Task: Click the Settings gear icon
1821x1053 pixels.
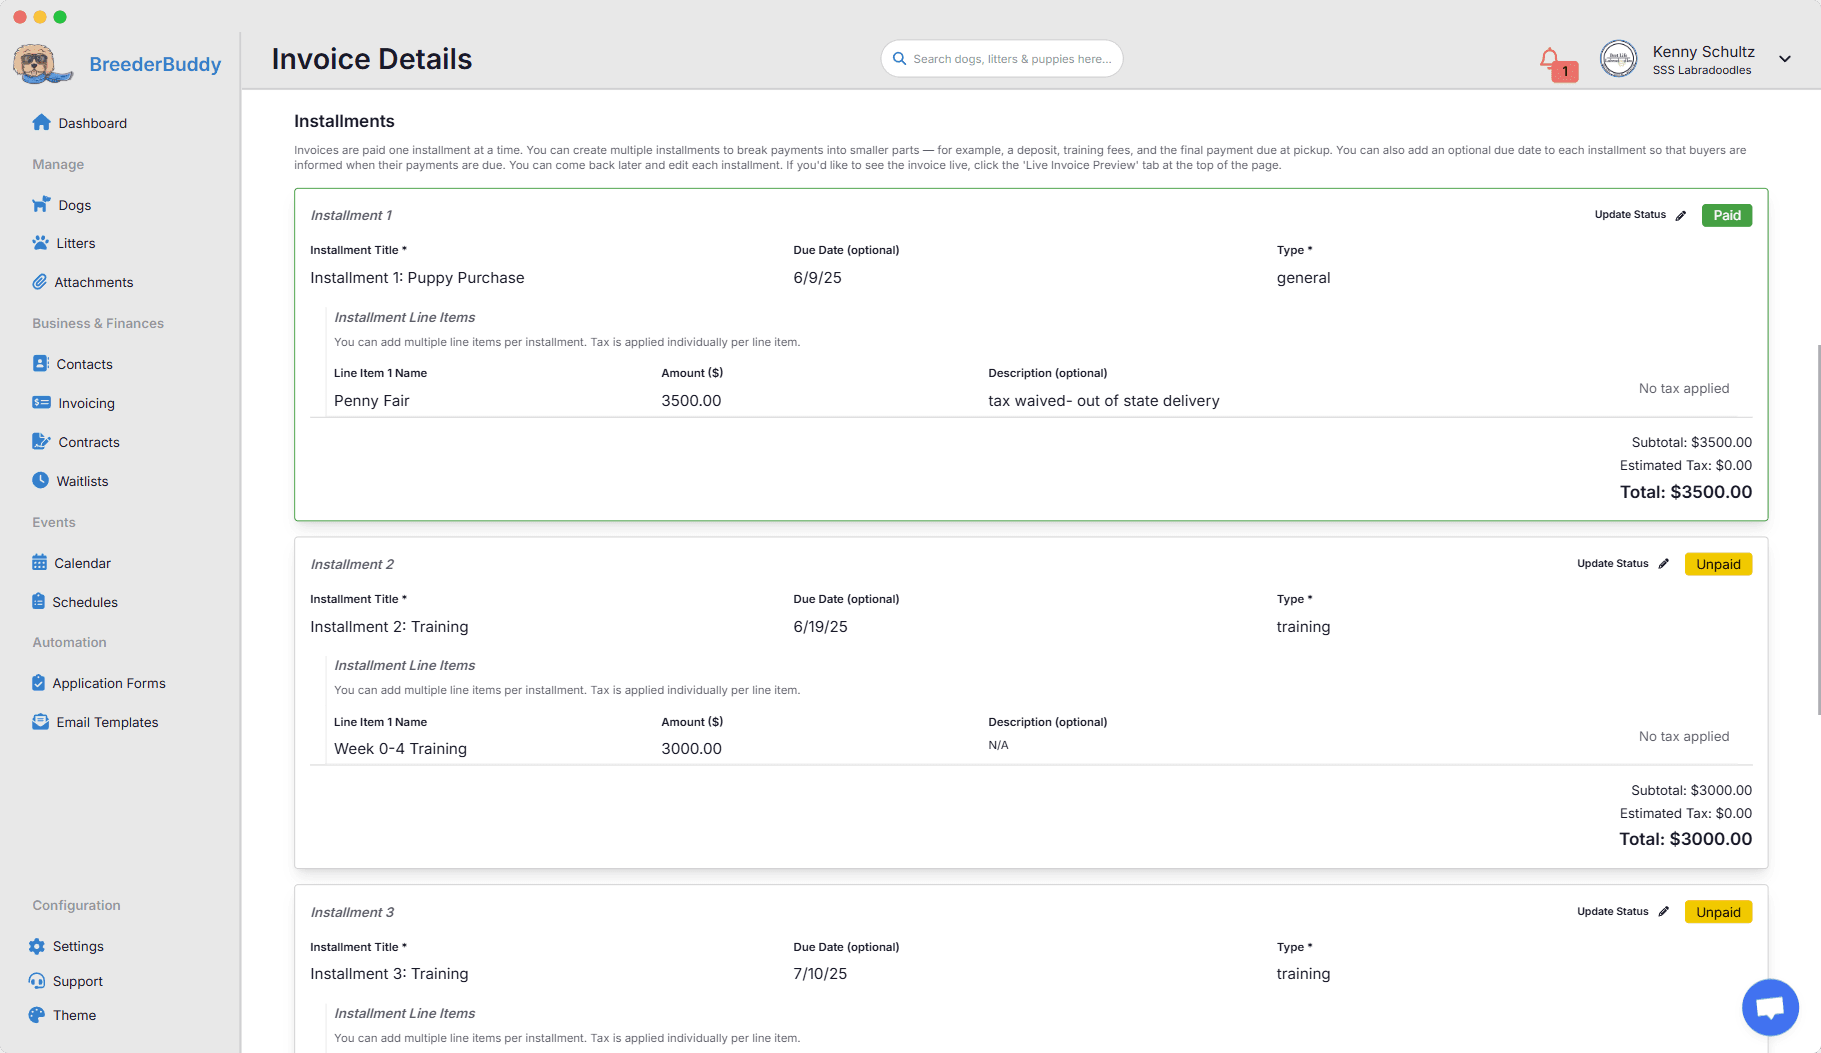Action: 37,946
